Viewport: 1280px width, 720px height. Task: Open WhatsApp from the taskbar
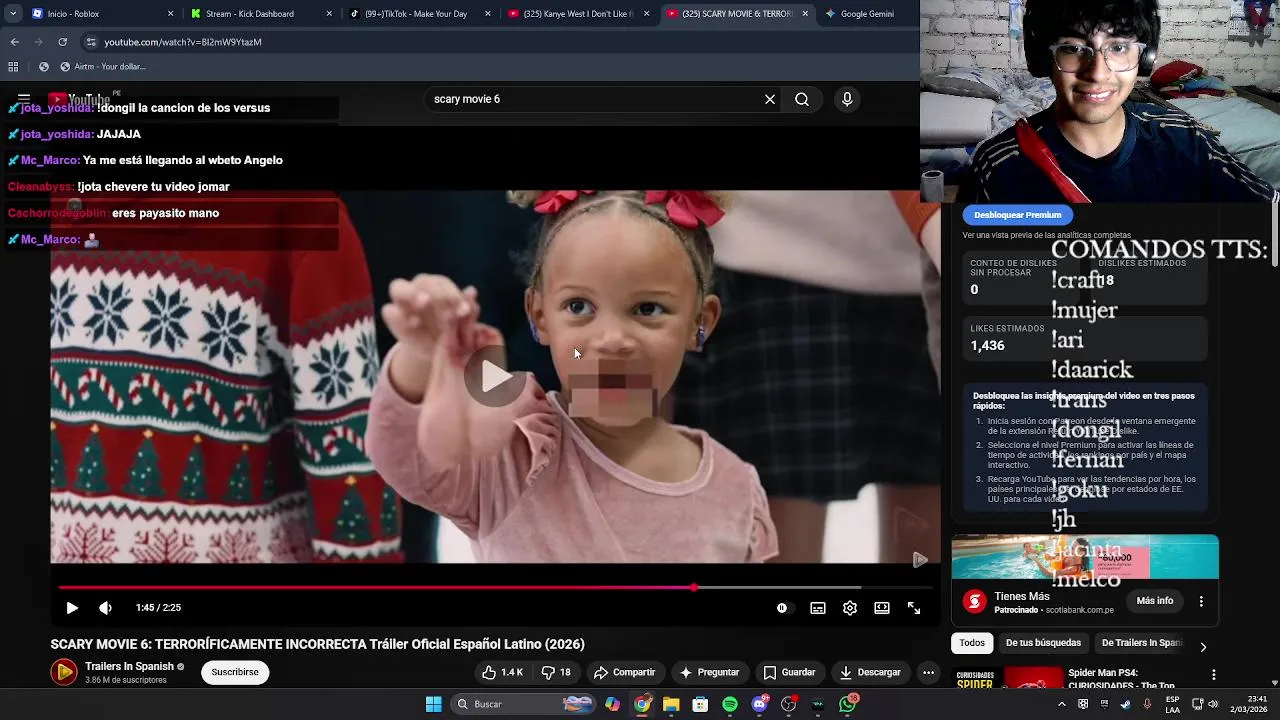pos(848,704)
